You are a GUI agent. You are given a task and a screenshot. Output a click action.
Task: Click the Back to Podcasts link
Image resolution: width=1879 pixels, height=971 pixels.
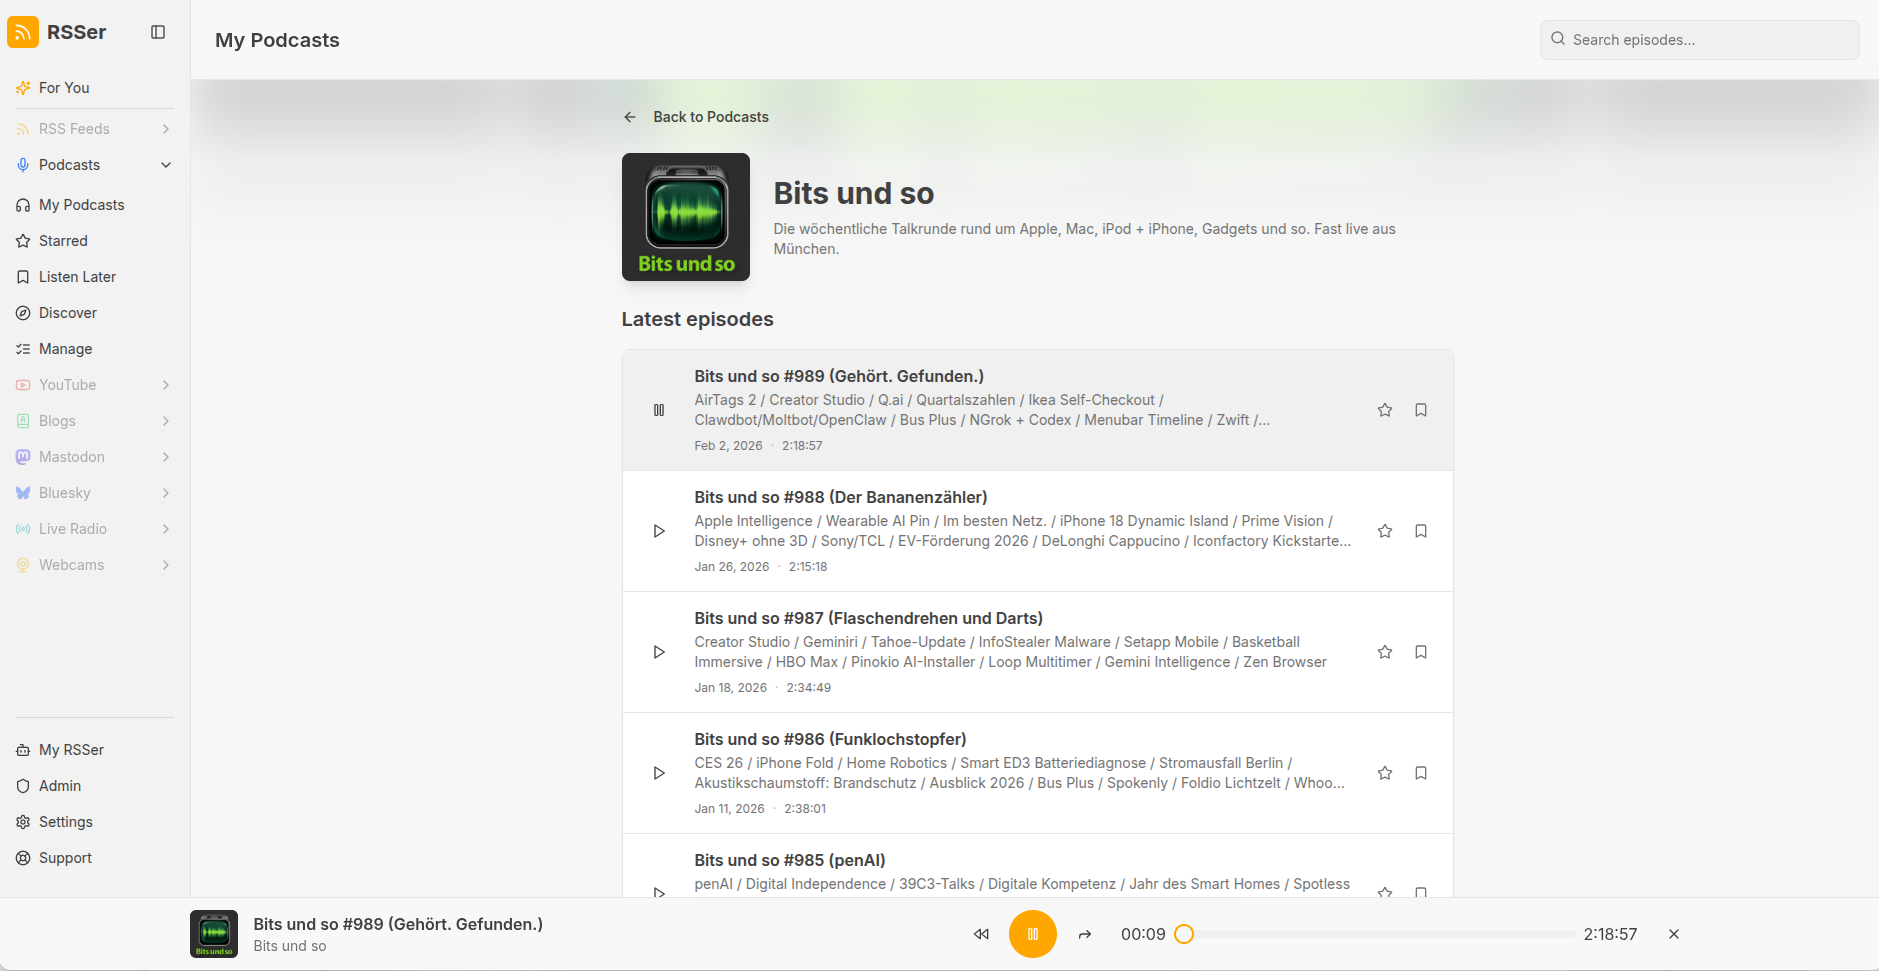(710, 116)
